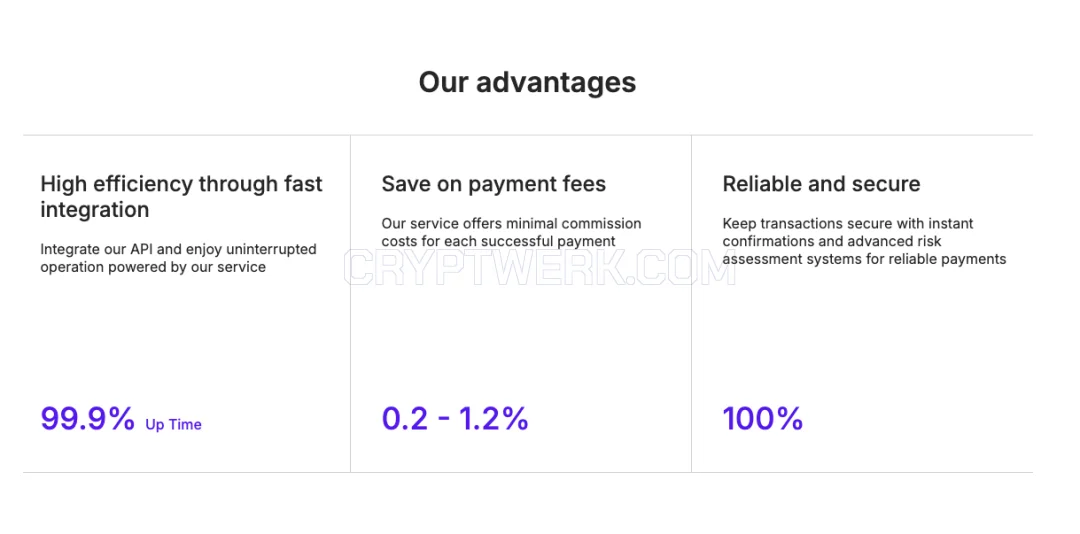Click 'Keep transactions secure with instant' line
The image size is (1080, 534).
click(x=848, y=223)
